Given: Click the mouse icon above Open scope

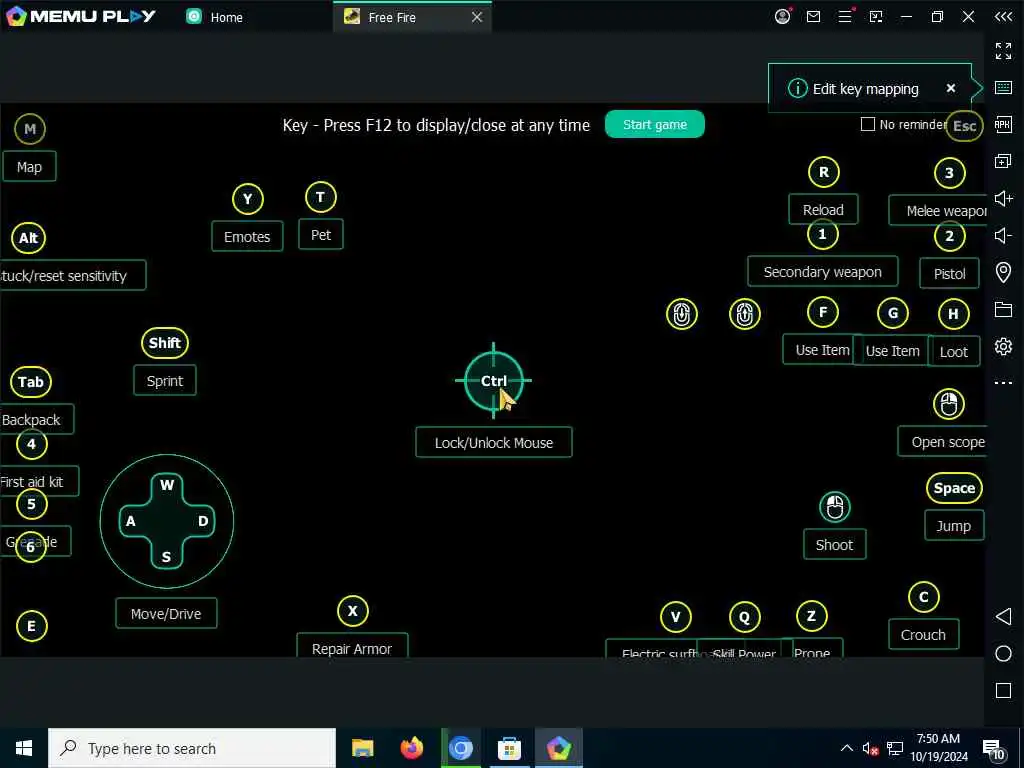Looking at the screenshot, I should pyautogui.click(x=948, y=404).
